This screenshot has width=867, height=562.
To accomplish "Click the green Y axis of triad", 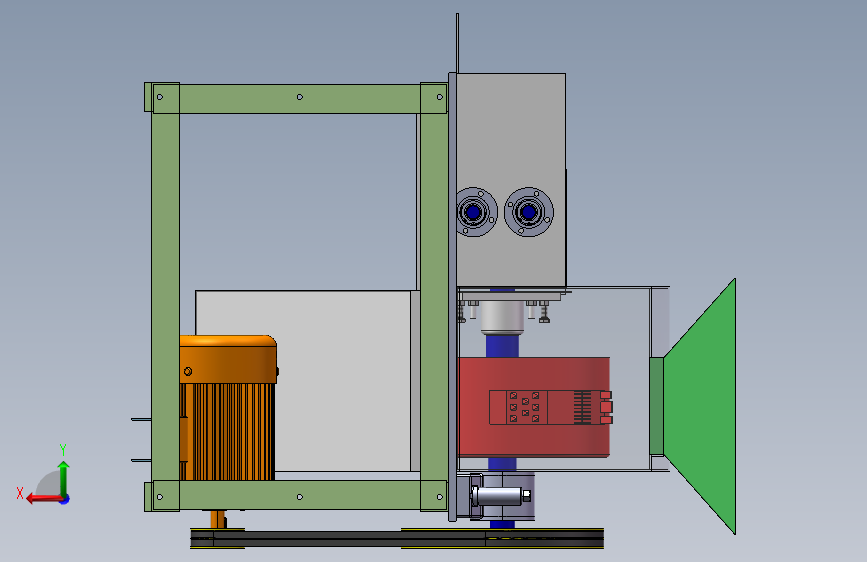I will [64, 478].
